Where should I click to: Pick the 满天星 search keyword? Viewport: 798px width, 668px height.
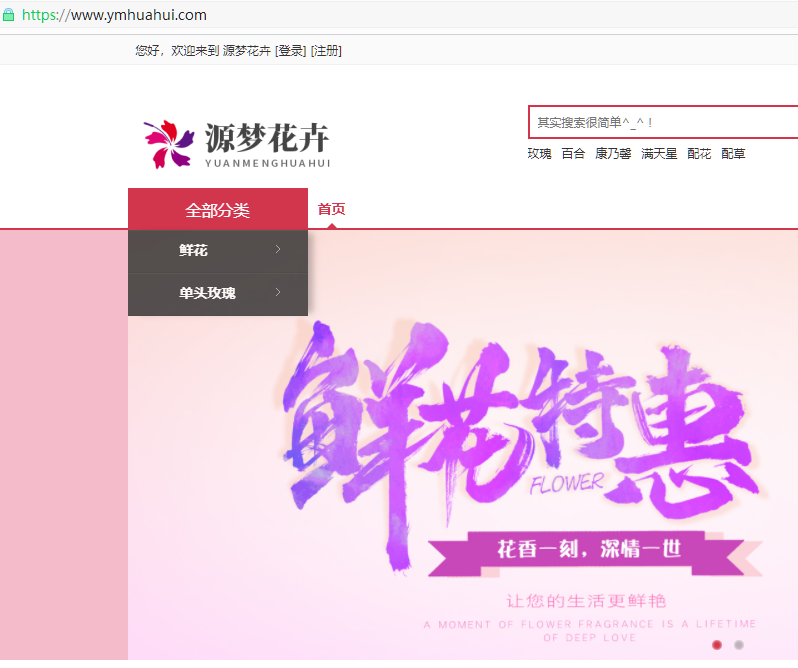click(x=659, y=154)
